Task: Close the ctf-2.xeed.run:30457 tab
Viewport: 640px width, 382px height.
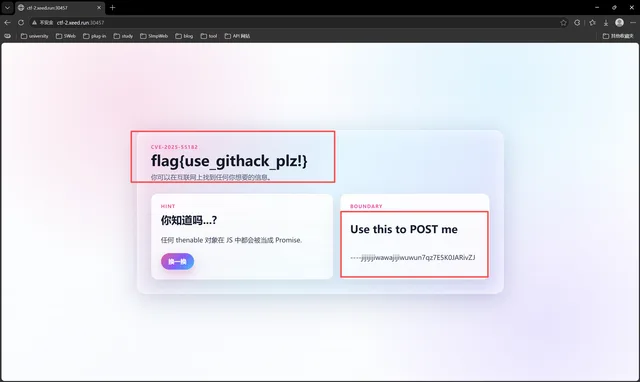Action: [99, 7]
